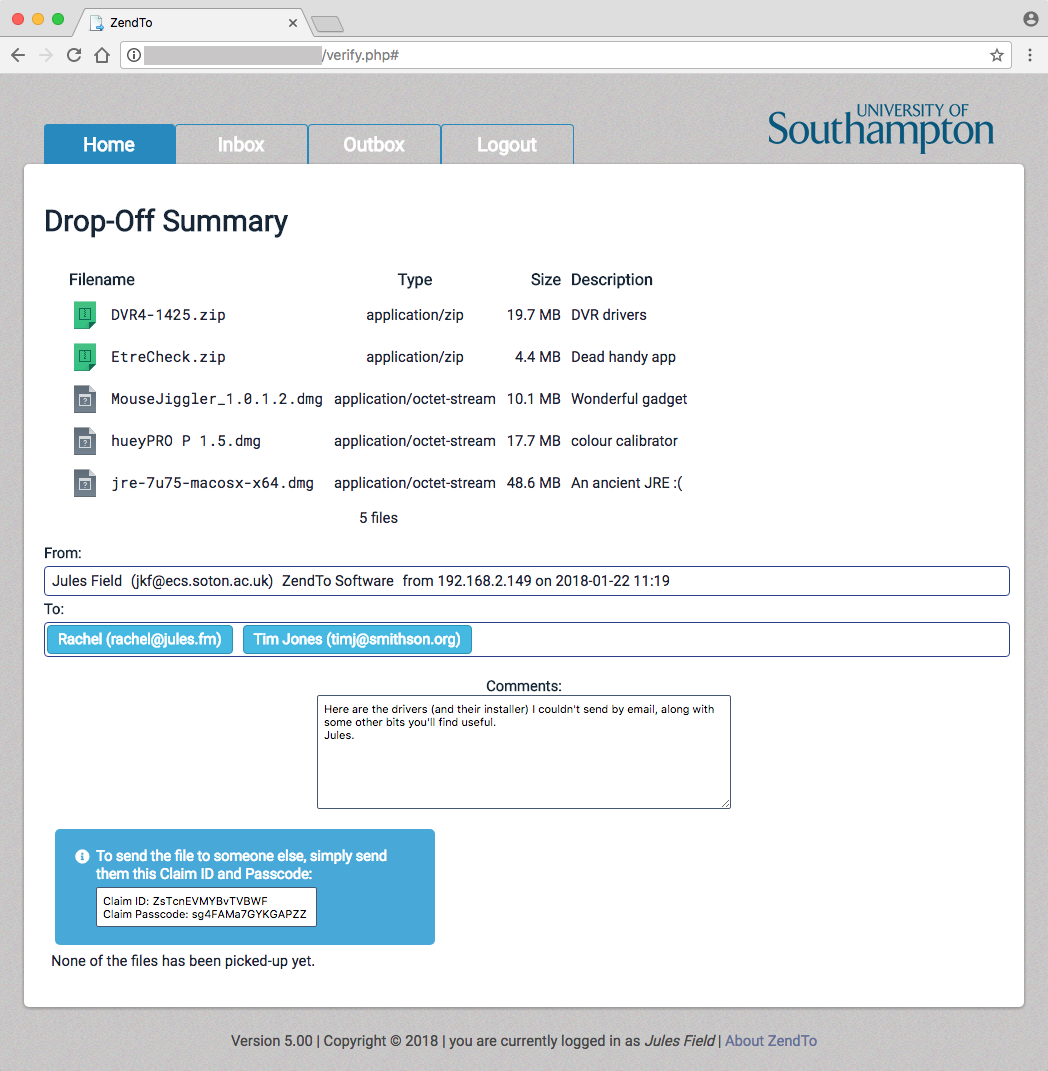Go to the browser home page icon
Screen dimensions: 1048x1071
tap(102, 55)
